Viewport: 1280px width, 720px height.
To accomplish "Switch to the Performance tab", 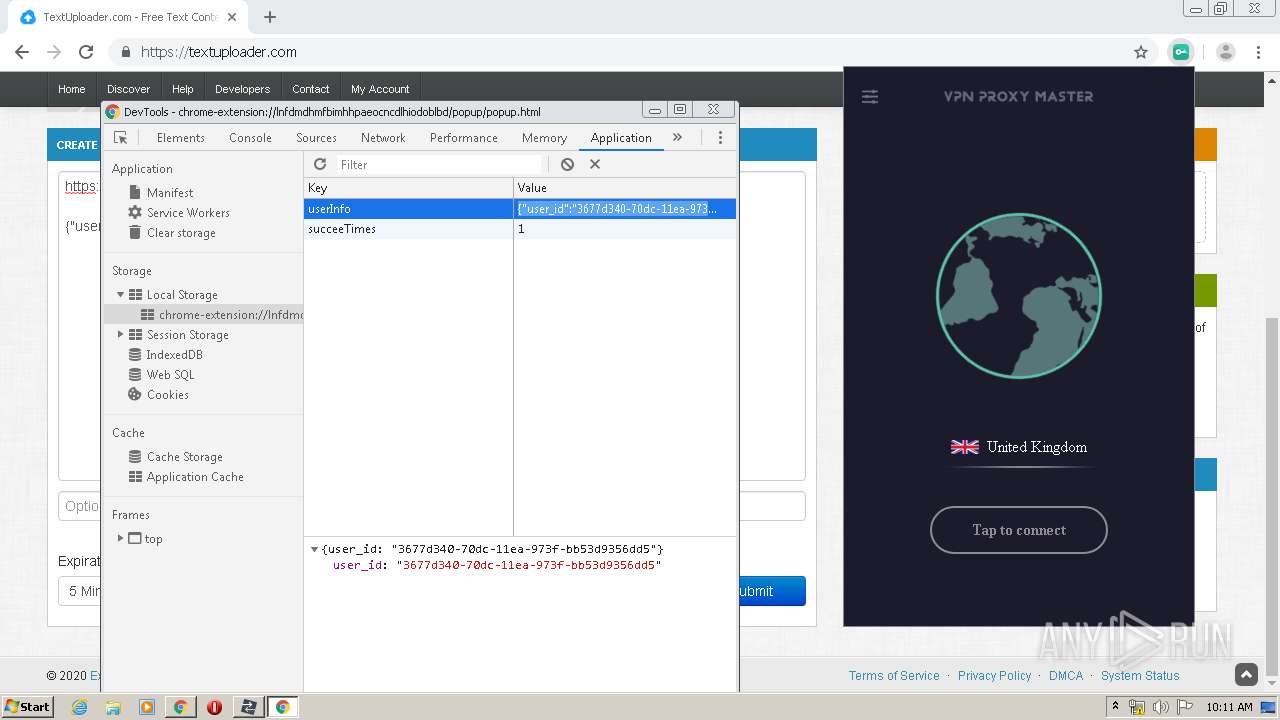I will click(464, 138).
